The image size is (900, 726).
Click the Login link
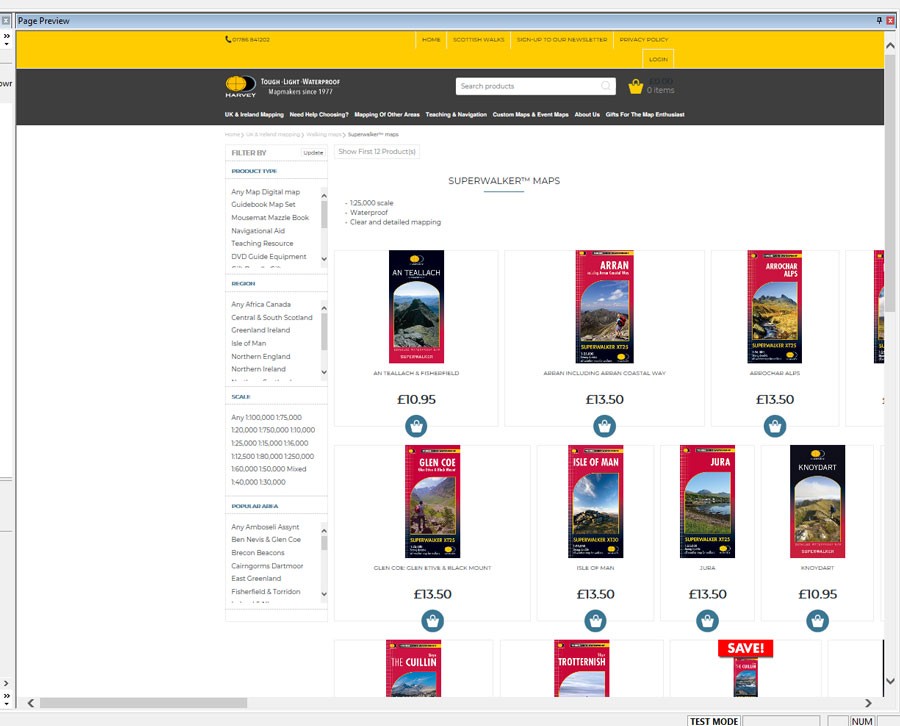point(658,60)
